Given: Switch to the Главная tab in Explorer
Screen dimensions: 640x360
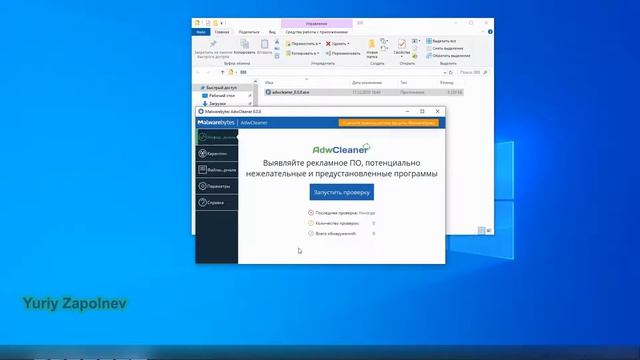Looking at the screenshot, I should pos(222,32).
